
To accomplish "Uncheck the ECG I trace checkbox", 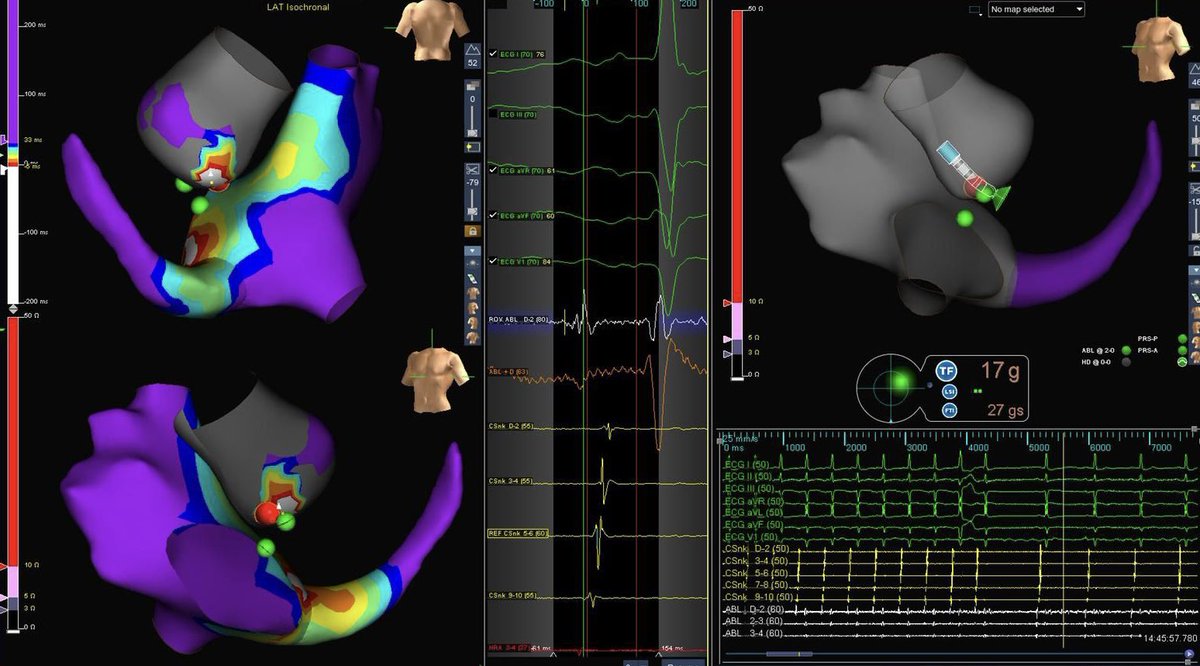I will (493, 54).
